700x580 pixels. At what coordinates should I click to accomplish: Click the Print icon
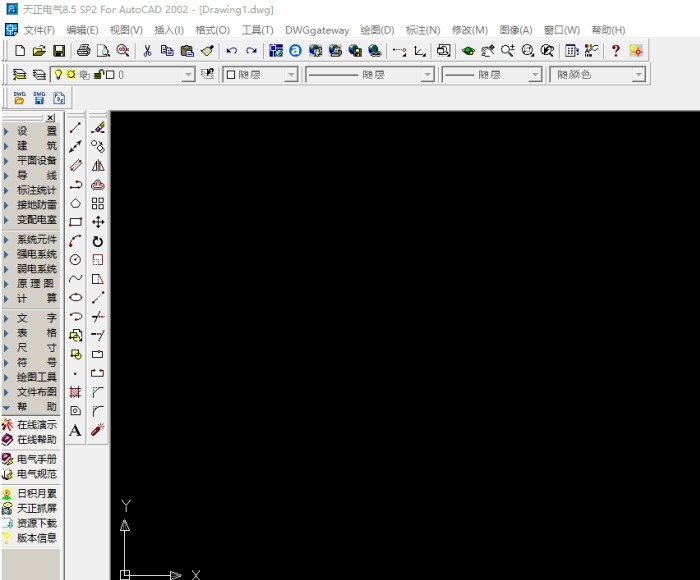pos(83,50)
